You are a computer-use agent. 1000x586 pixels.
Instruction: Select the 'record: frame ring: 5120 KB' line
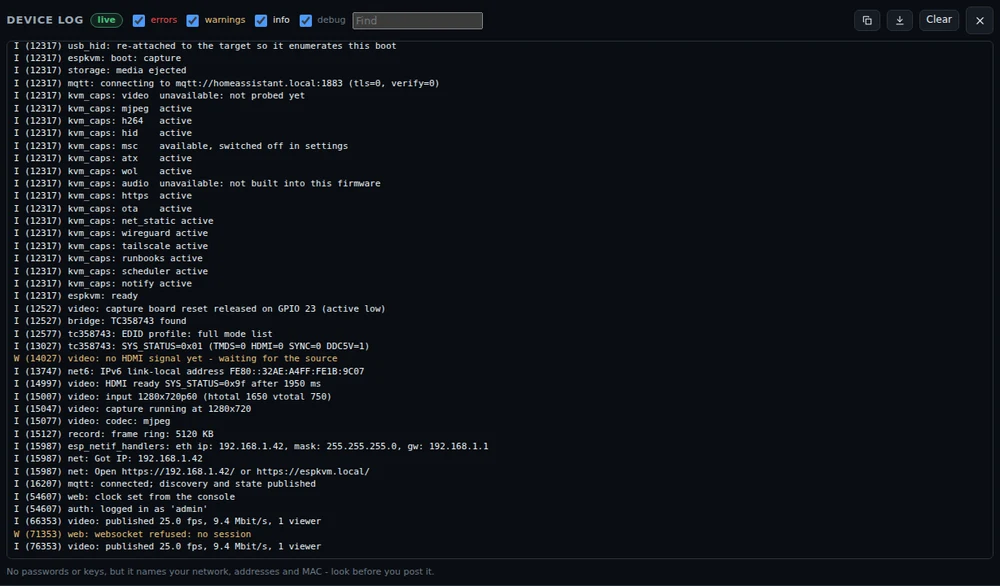pyautogui.click(x=114, y=434)
